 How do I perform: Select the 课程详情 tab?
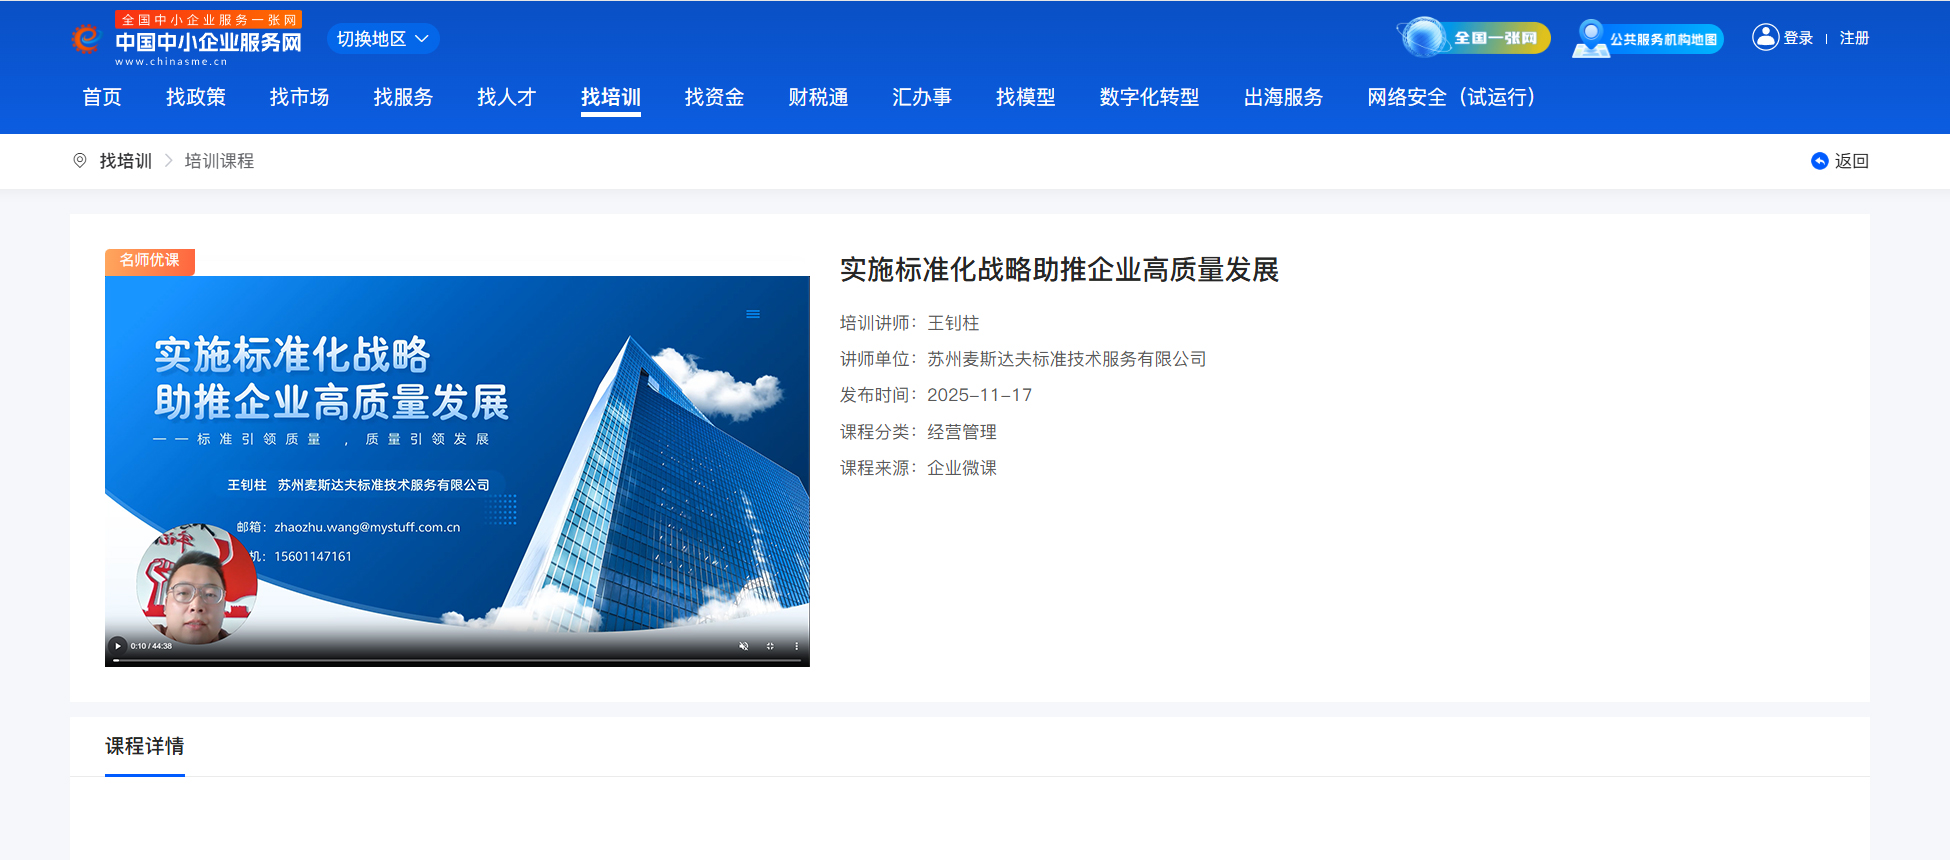click(x=145, y=747)
